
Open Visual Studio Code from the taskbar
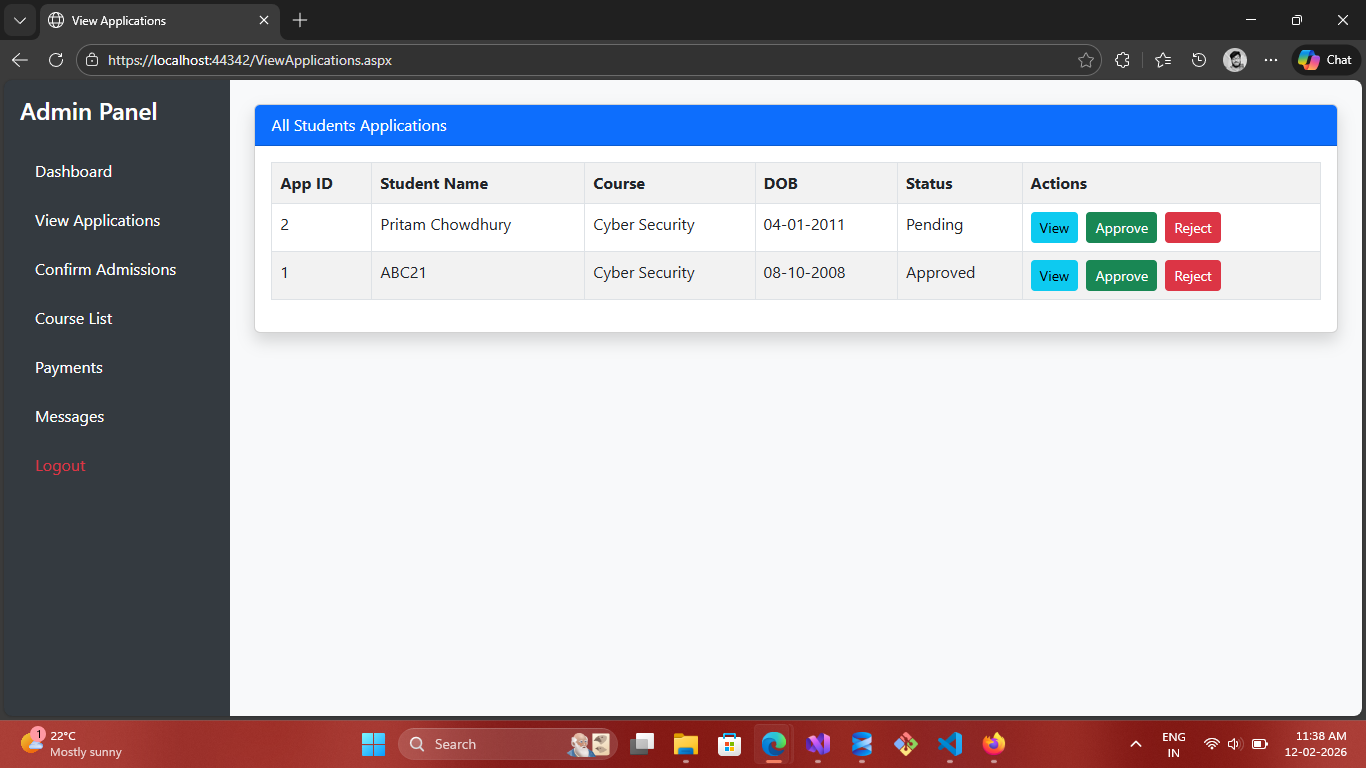[949, 744]
